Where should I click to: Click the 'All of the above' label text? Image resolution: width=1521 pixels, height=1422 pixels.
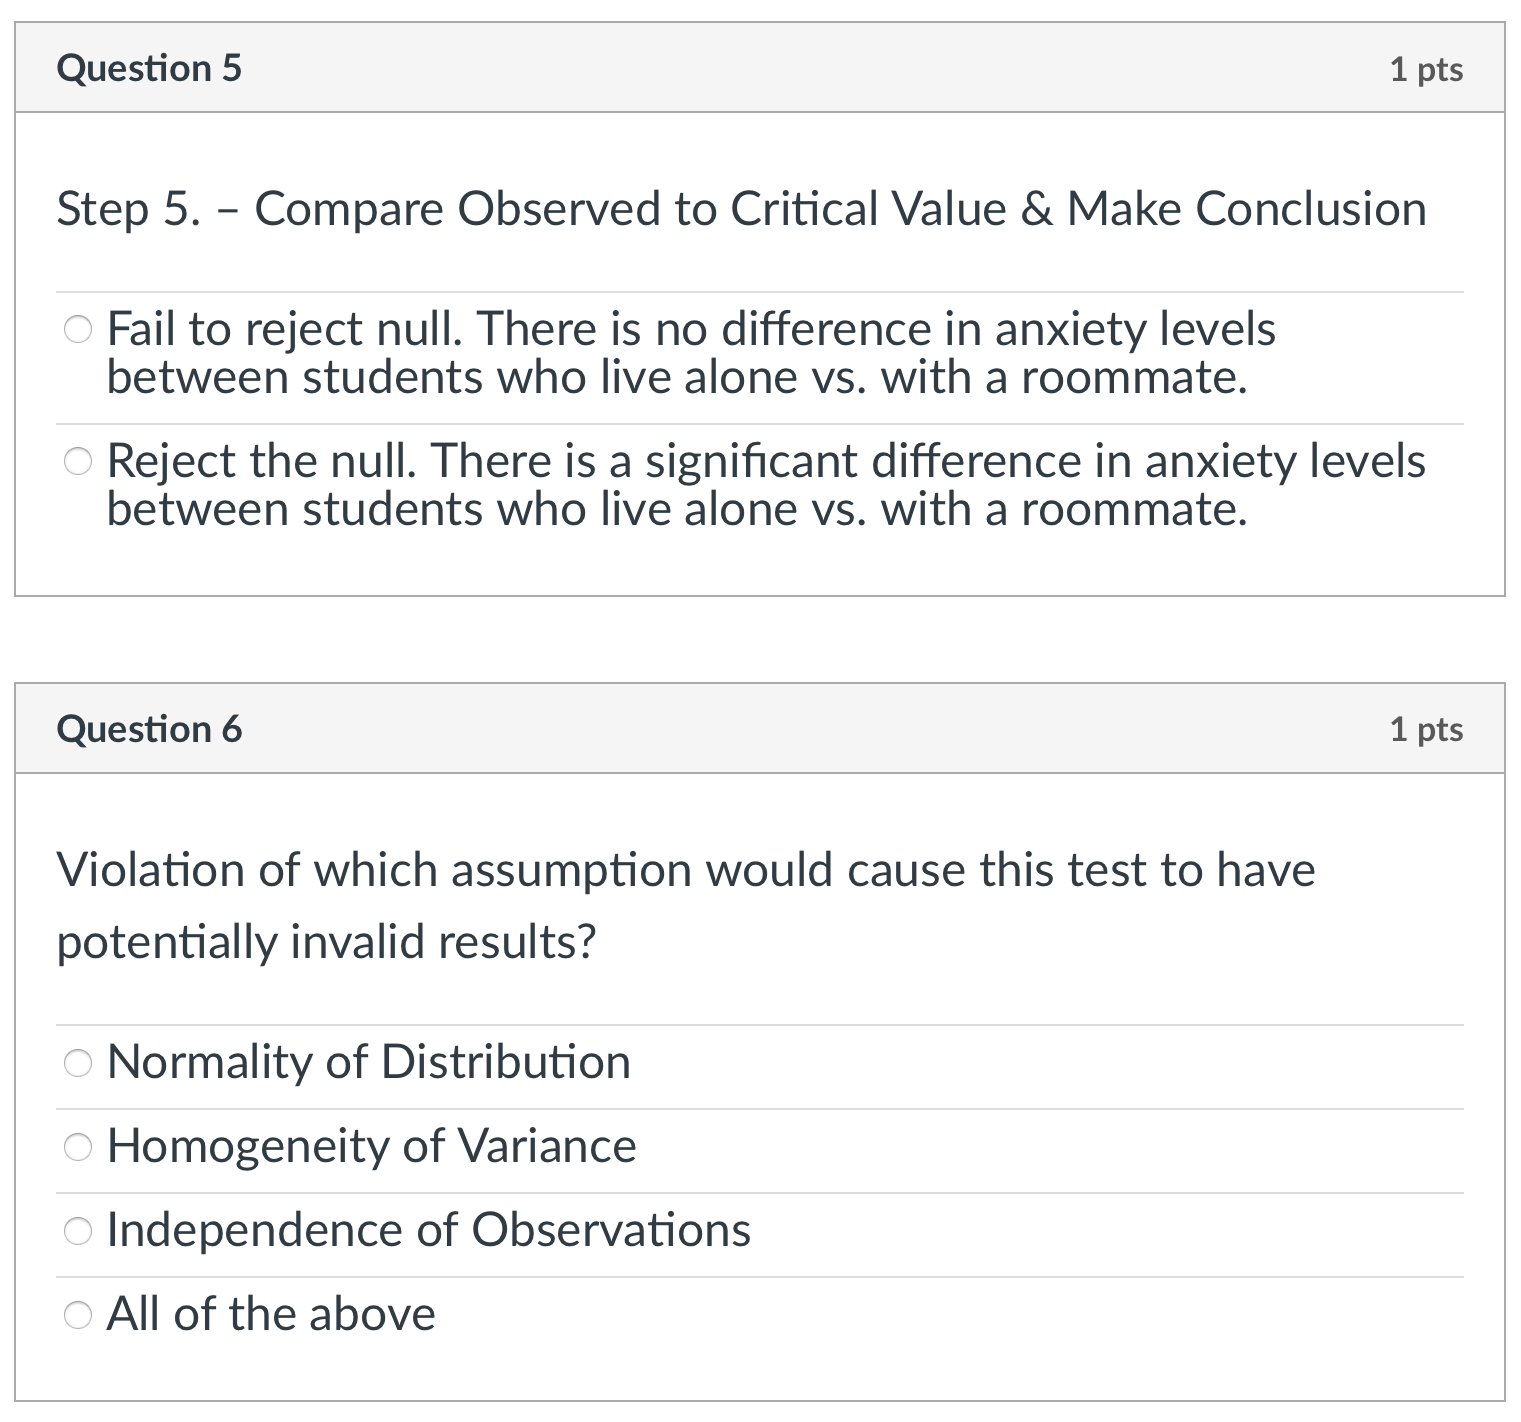[272, 1315]
